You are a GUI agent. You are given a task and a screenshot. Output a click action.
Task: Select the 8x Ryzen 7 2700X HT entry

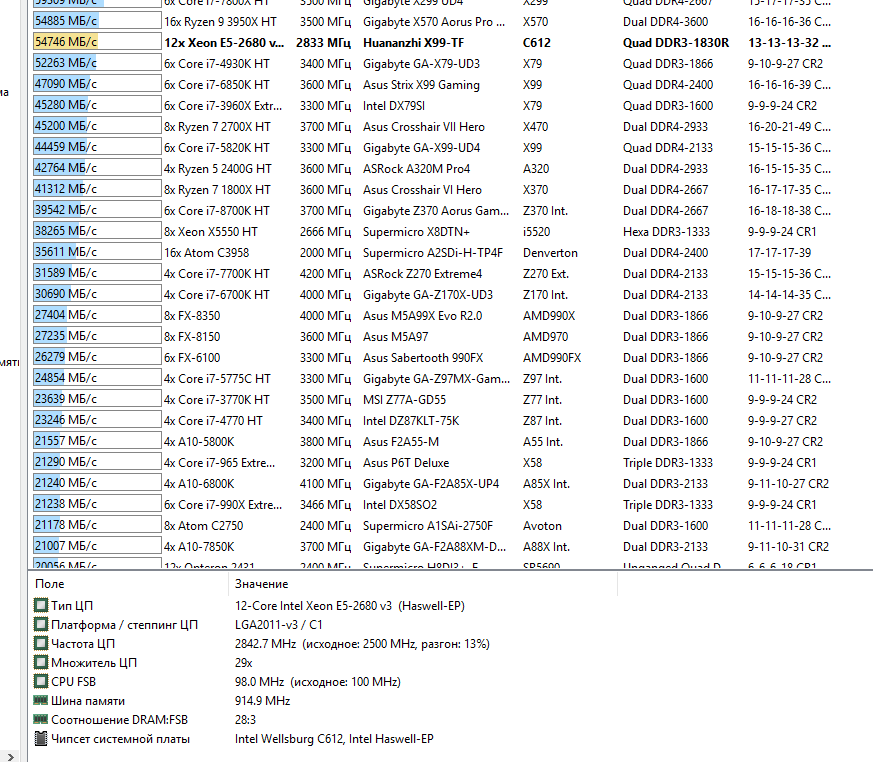(217, 127)
